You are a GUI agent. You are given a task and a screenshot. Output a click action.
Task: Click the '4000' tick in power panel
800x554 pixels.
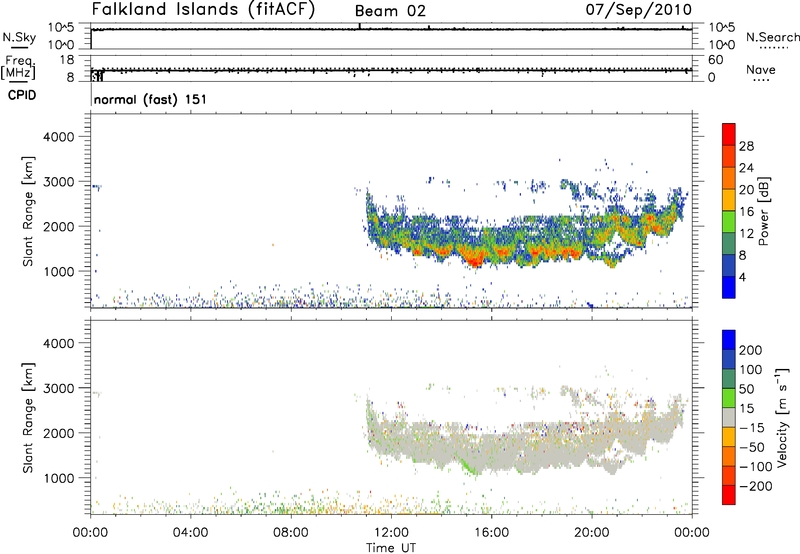coord(58,137)
